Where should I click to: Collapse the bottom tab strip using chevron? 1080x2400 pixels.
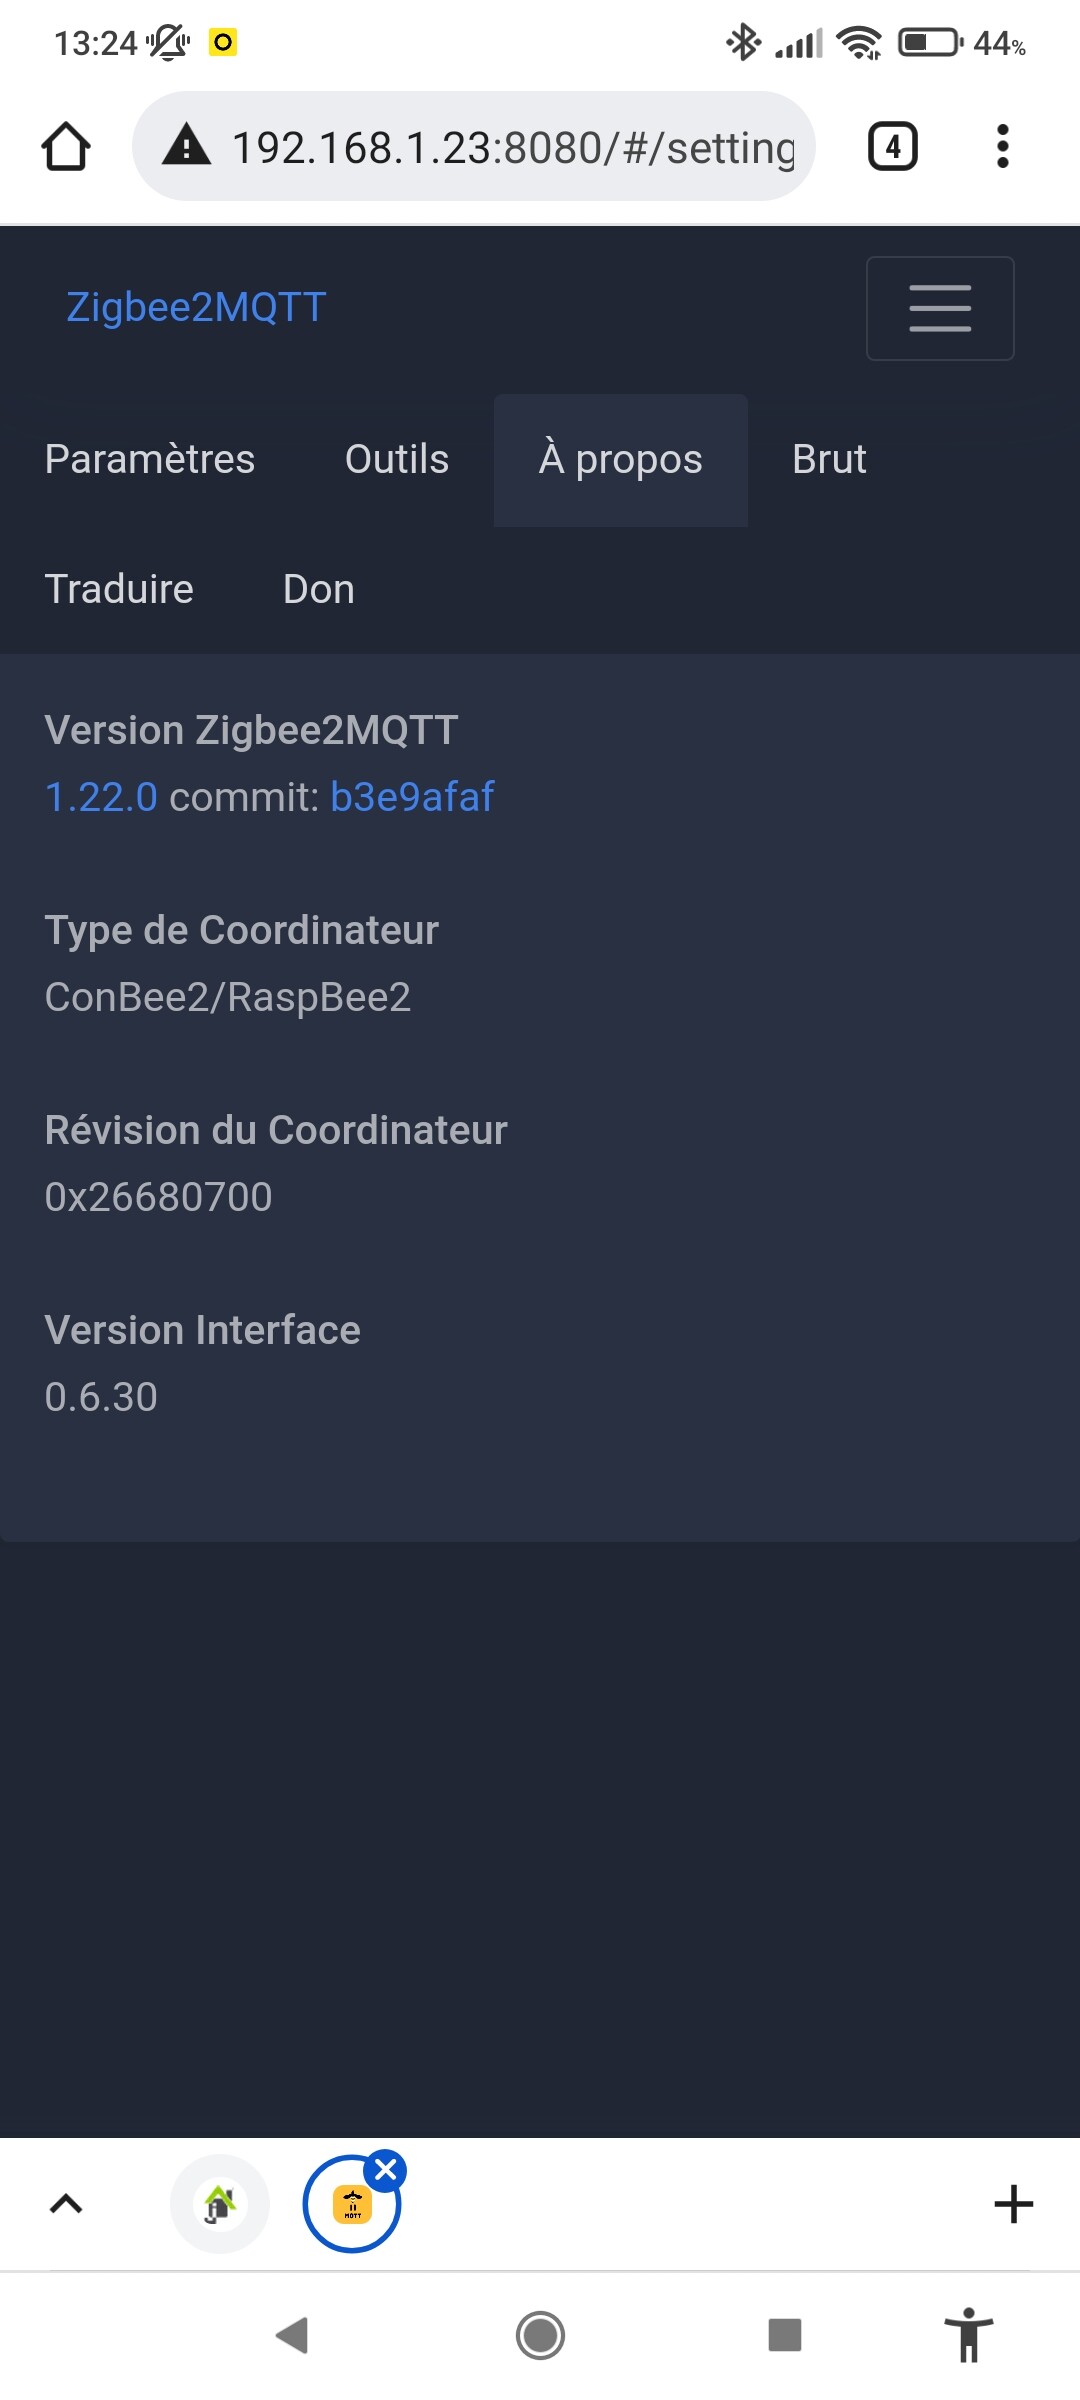[x=66, y=2204]
